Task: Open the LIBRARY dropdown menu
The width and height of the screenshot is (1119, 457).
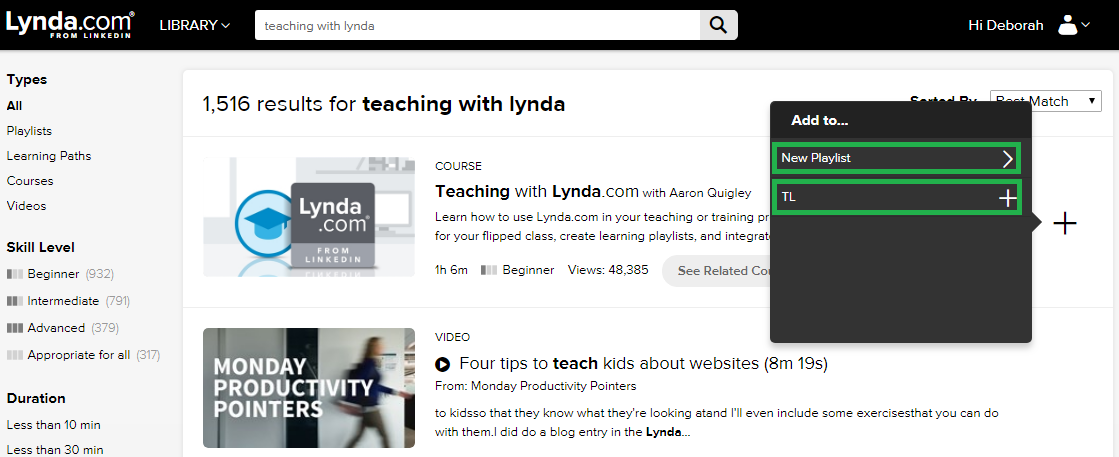Action: [x=195, y=25]
